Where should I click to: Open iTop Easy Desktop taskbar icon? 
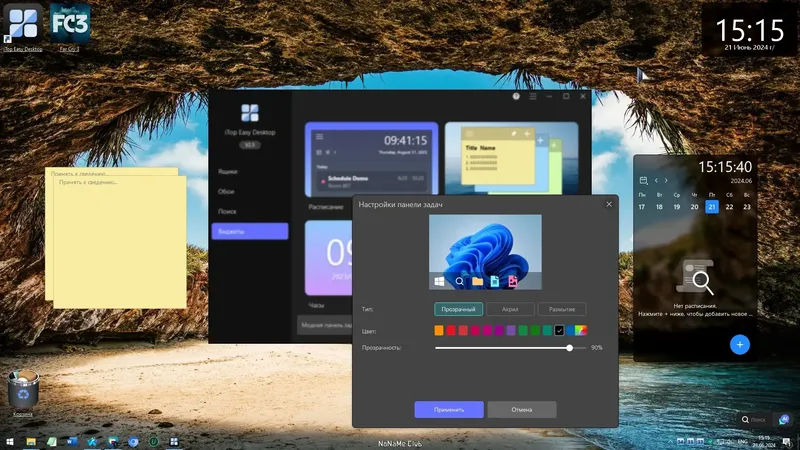(174, 442)
